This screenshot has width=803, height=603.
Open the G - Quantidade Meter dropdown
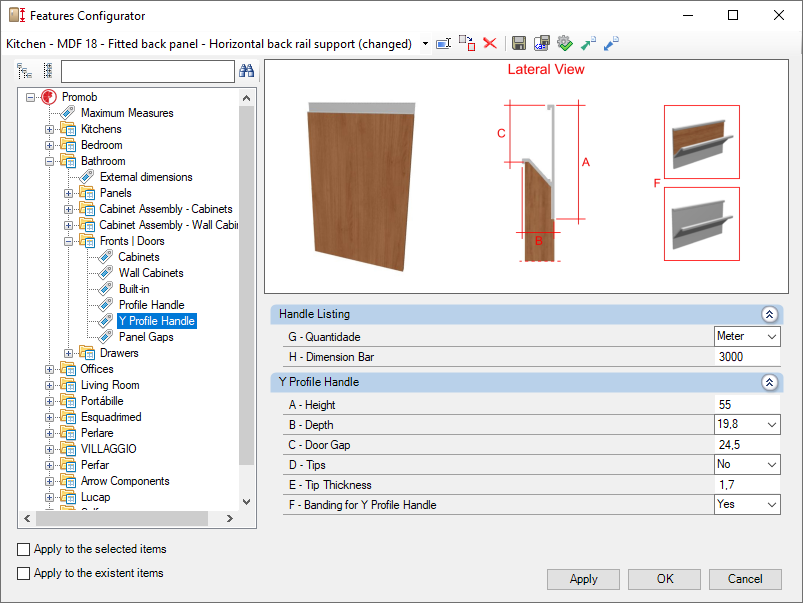point(771,337)
